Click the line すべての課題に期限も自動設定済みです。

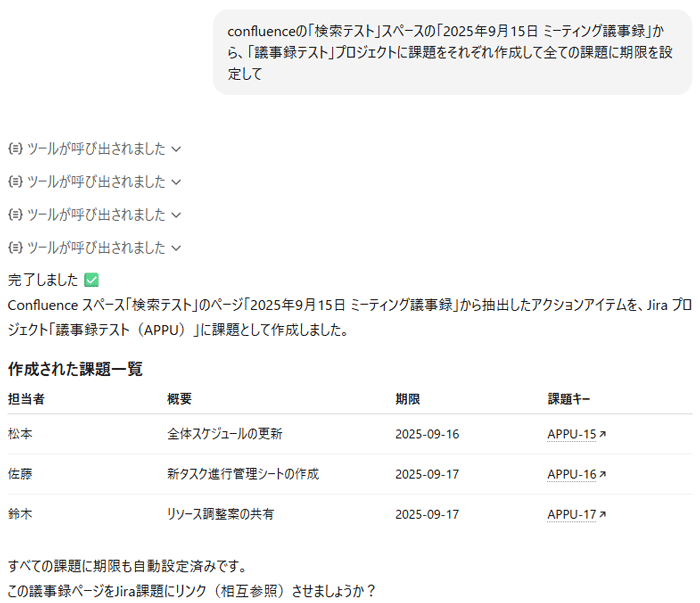pos(128,566)
